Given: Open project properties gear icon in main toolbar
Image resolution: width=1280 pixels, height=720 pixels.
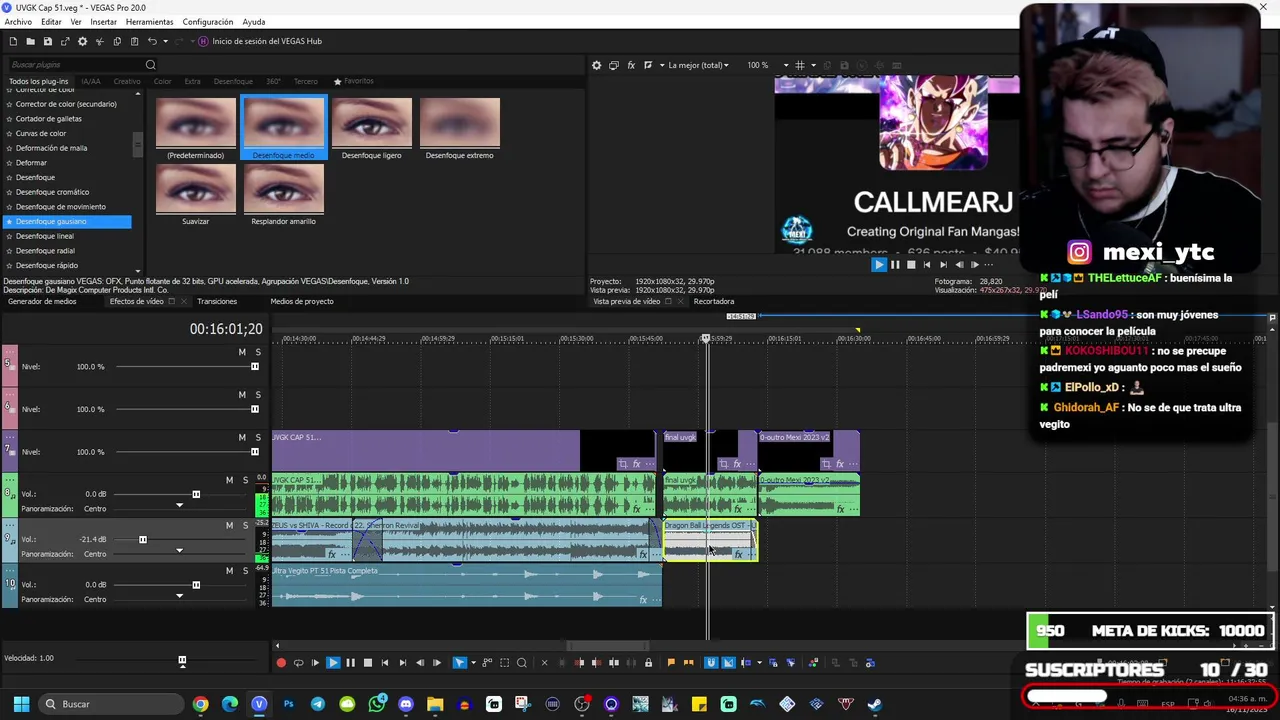Looking at the screenshot, I should (82, 41).
